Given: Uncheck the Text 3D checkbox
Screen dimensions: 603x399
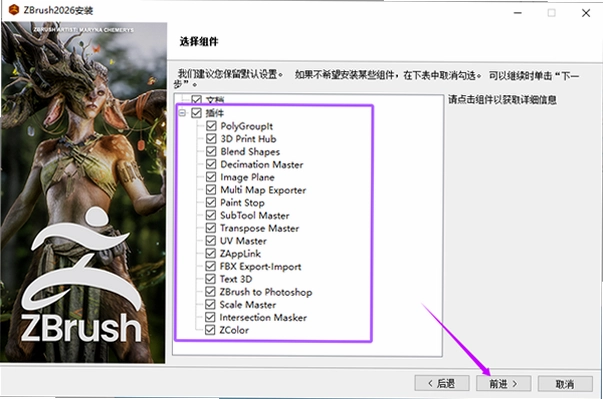Looking at the screenshot, I should click(210, 279).
